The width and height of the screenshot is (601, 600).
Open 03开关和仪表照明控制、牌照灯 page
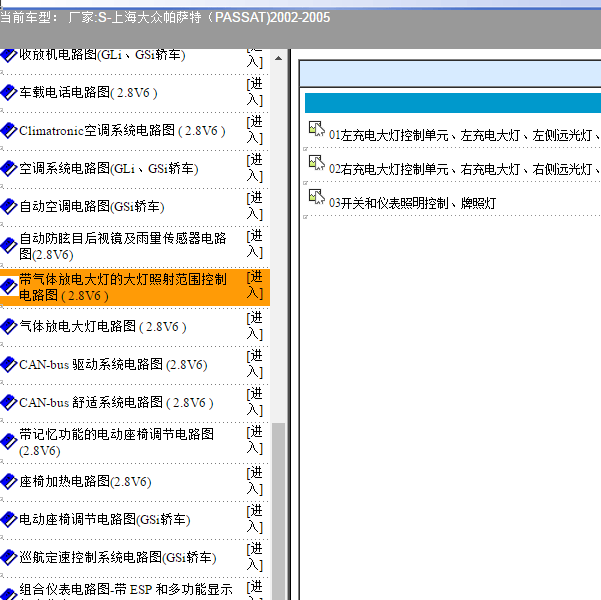coord(412,203)
